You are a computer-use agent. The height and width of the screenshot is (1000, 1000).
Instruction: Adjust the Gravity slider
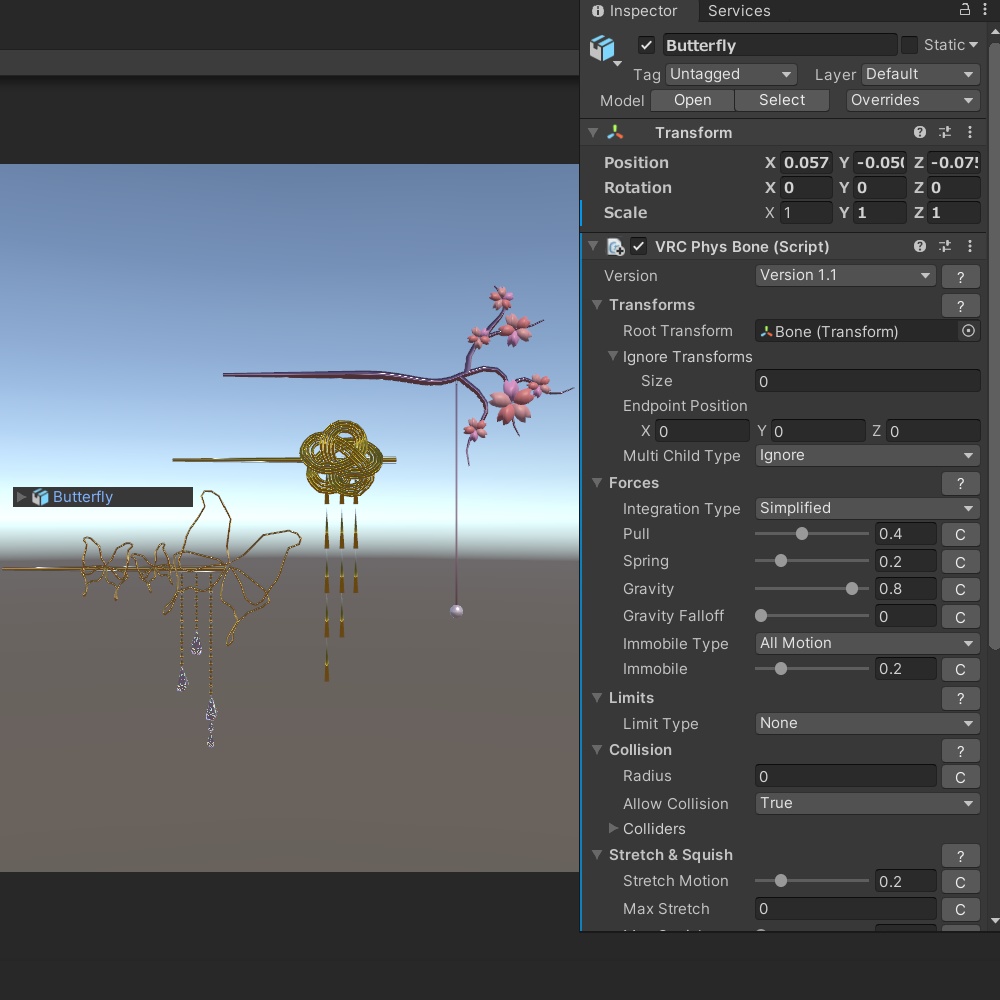[811, 589]
